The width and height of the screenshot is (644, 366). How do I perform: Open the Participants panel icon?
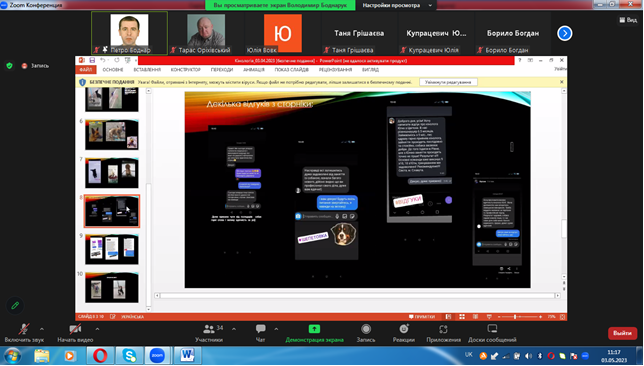point(209,329)
